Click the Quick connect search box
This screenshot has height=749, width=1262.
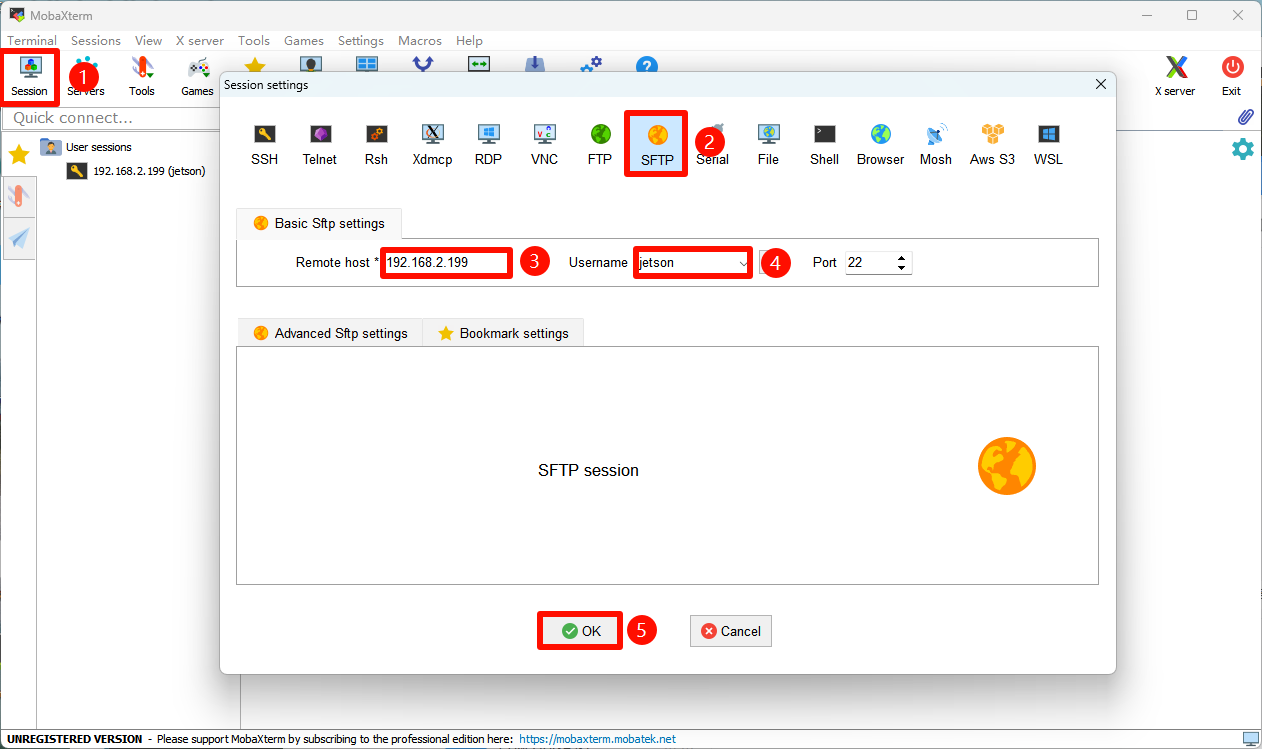[x=110, y=118]
